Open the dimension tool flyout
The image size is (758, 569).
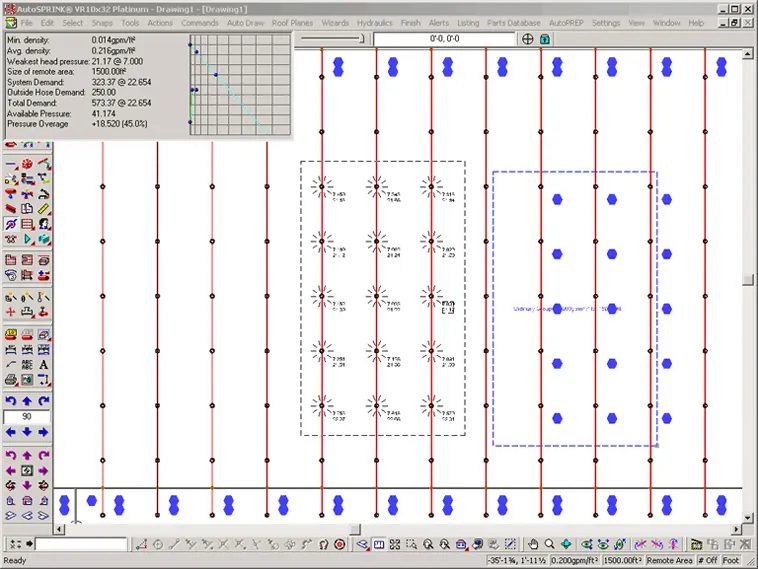44,380
